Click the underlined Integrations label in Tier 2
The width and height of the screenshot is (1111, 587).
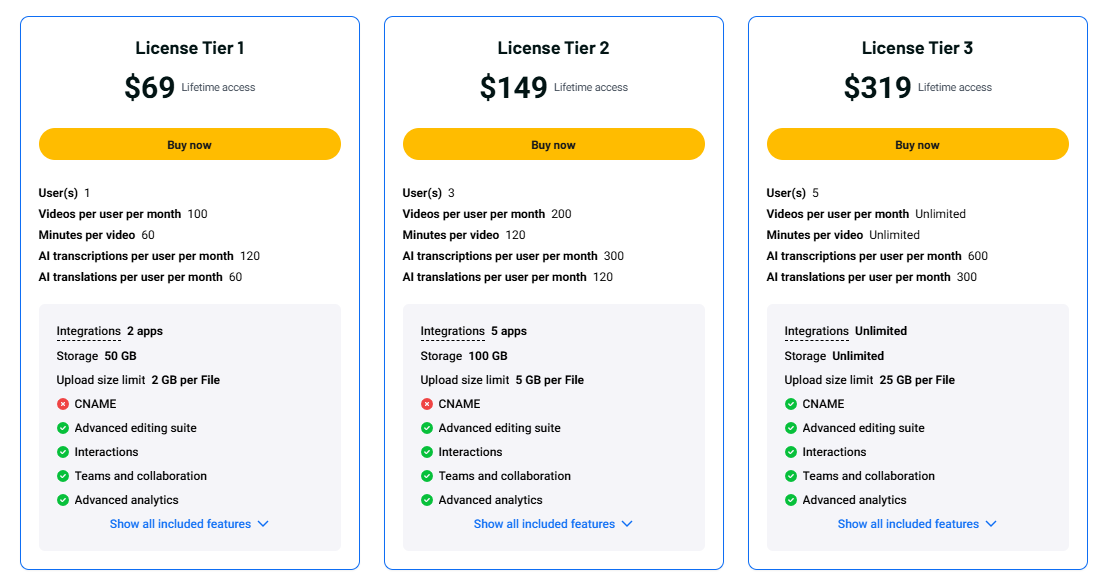(x=453, y=331)
